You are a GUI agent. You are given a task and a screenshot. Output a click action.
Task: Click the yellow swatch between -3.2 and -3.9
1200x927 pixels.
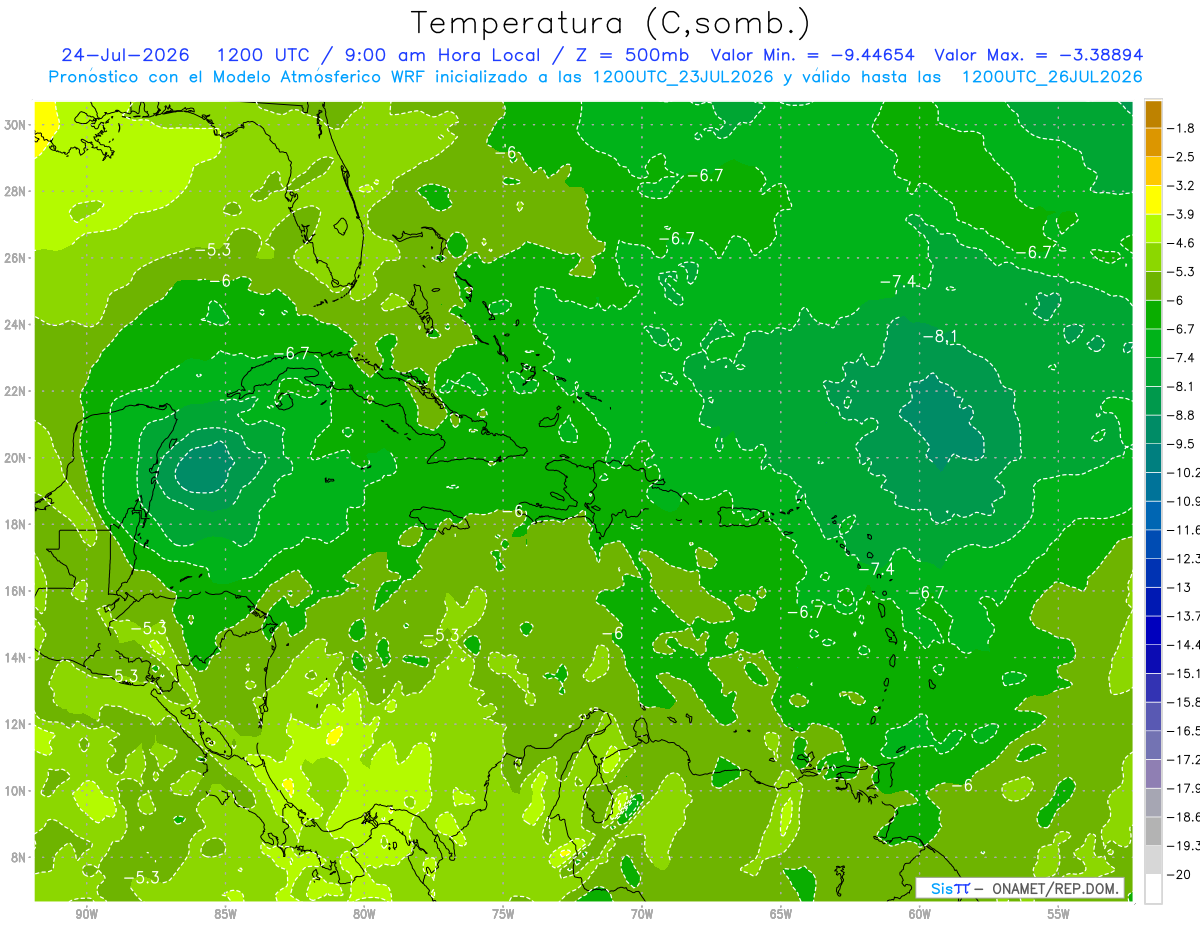pos(1153,200)
